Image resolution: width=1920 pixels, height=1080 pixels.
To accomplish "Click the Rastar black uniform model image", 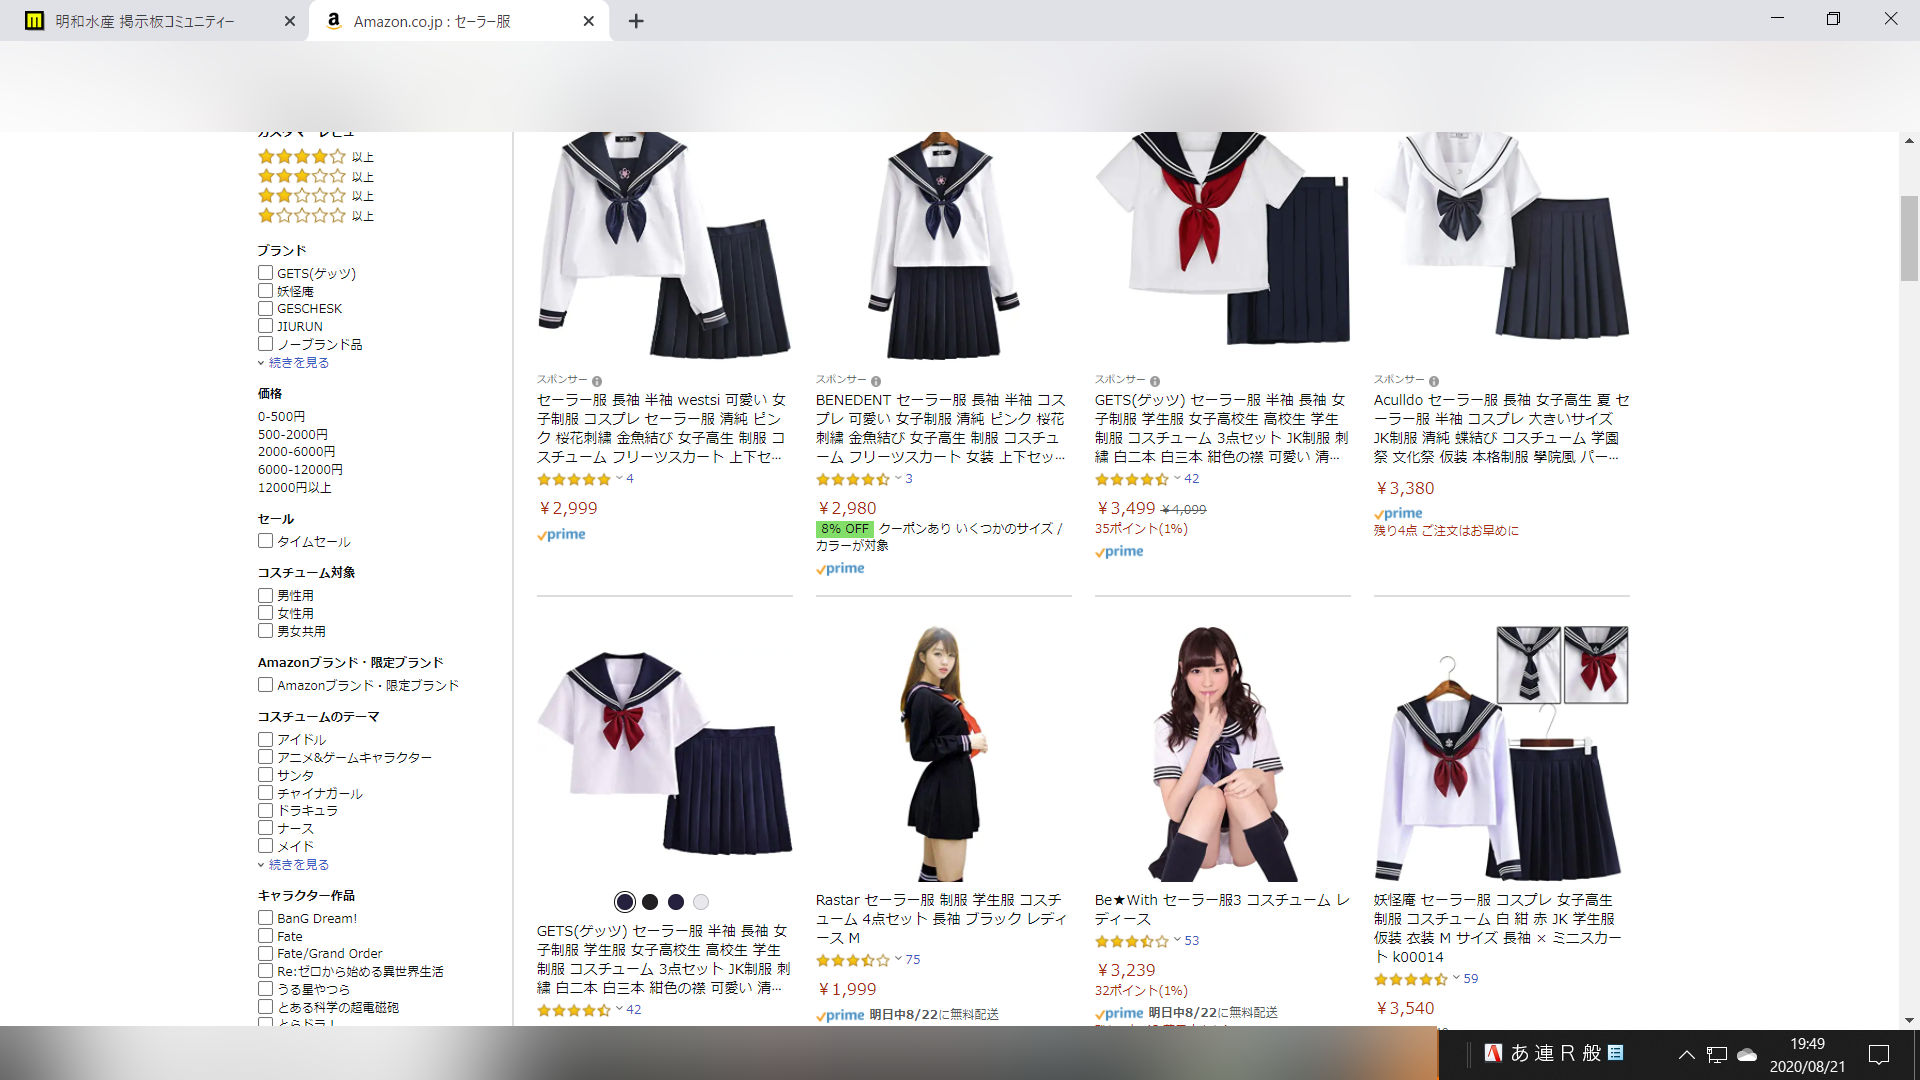I will (x=943, y=754).
